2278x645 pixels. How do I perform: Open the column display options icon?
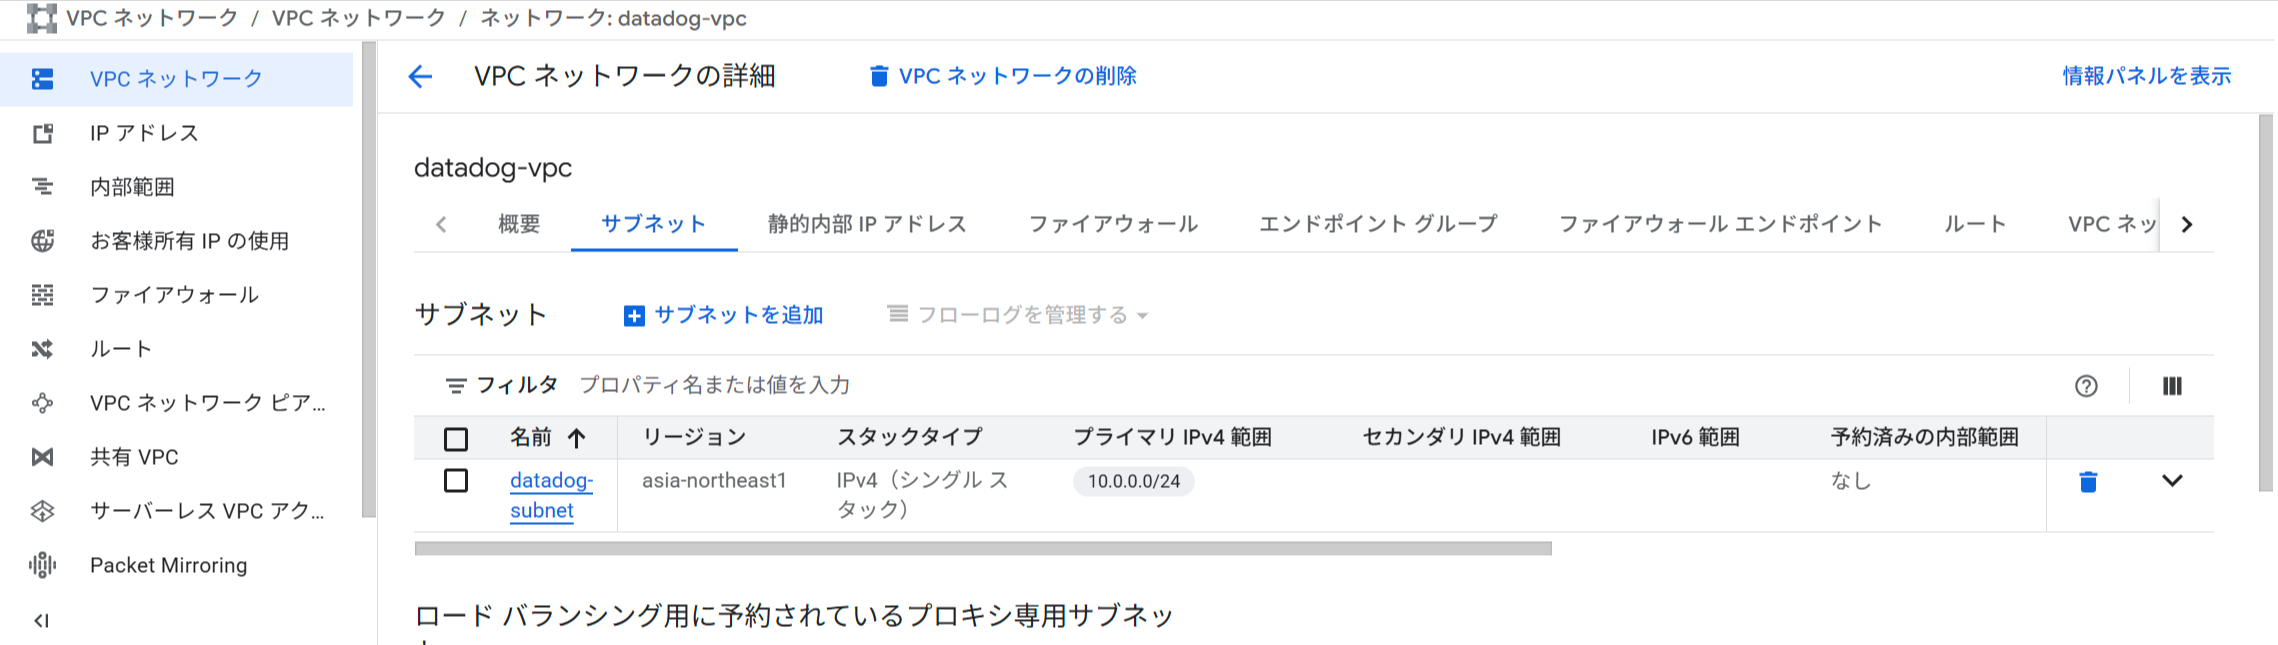[x=2171, y=385]
